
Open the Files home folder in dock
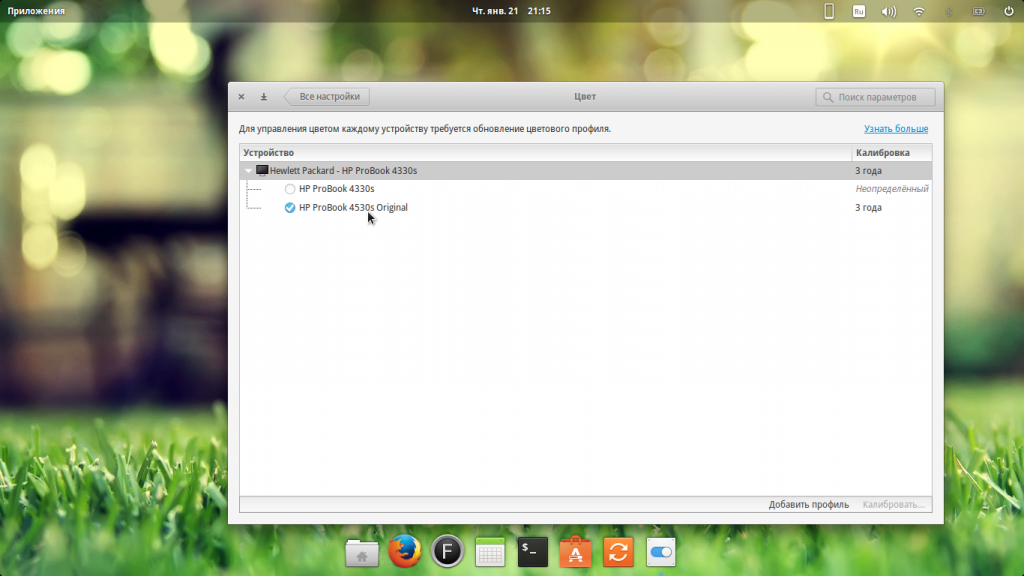[x=362, y=552]
